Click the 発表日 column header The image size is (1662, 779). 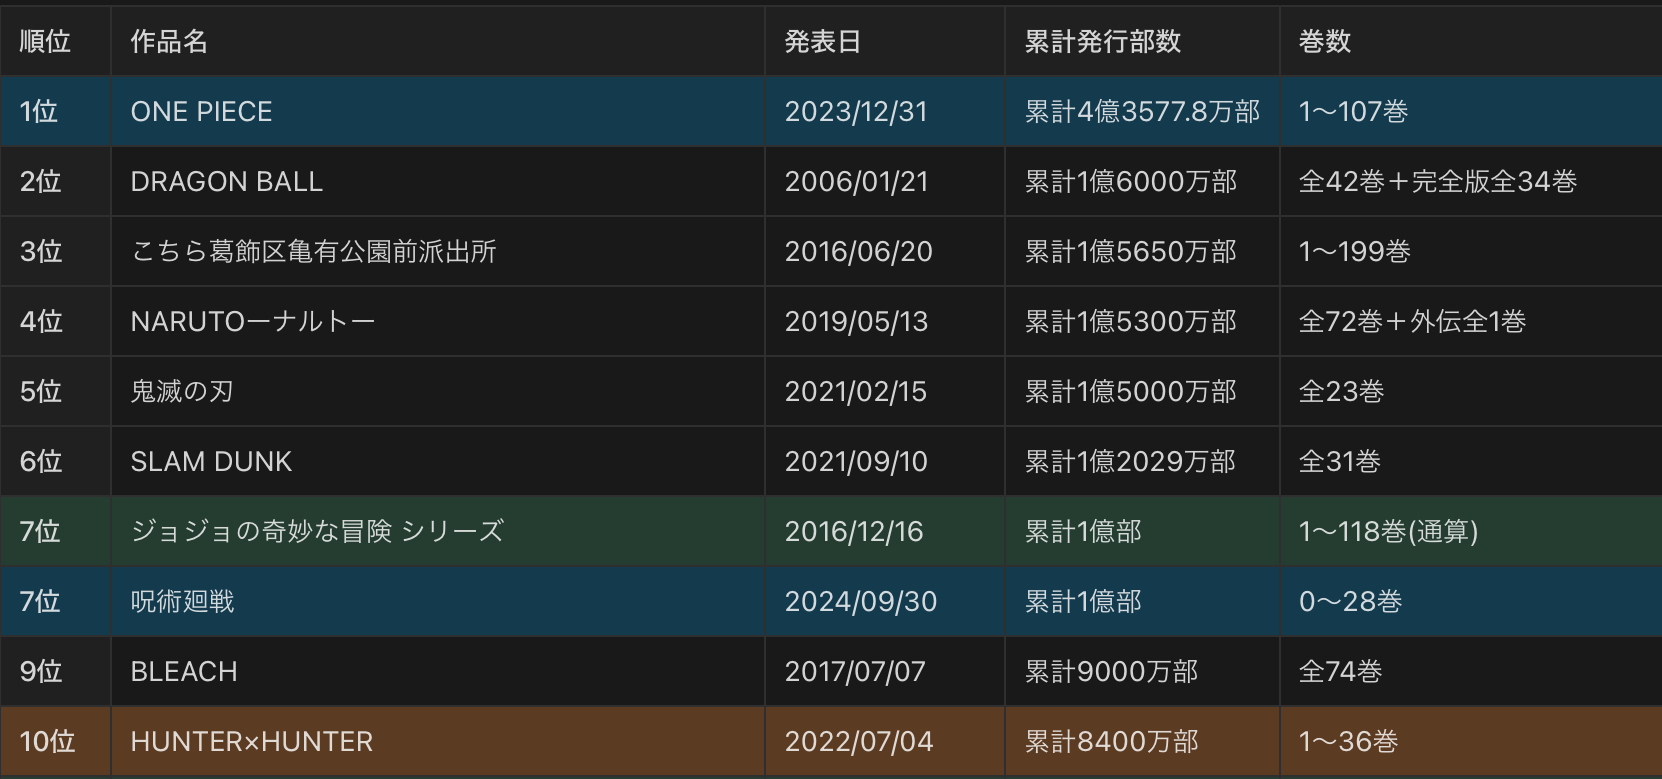(x=822, y=41)
